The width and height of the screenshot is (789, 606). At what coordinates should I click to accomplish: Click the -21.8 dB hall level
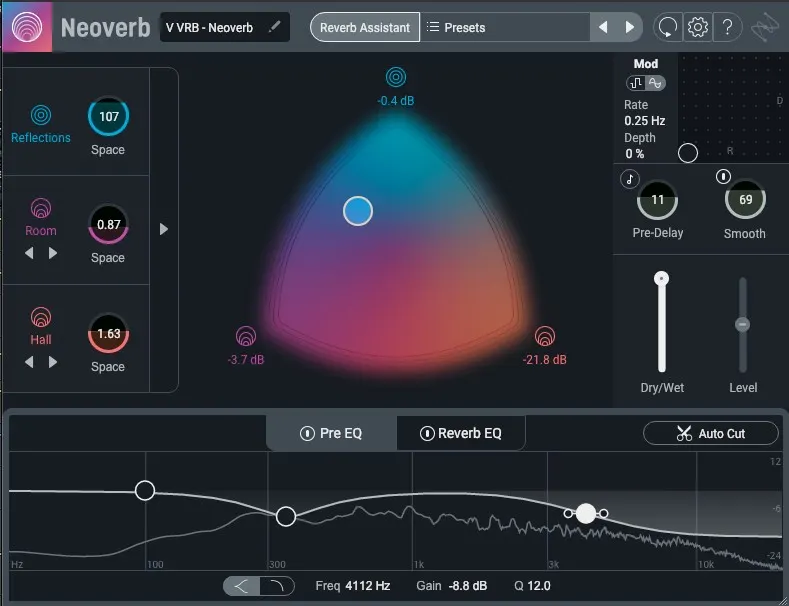pos(544,360)
